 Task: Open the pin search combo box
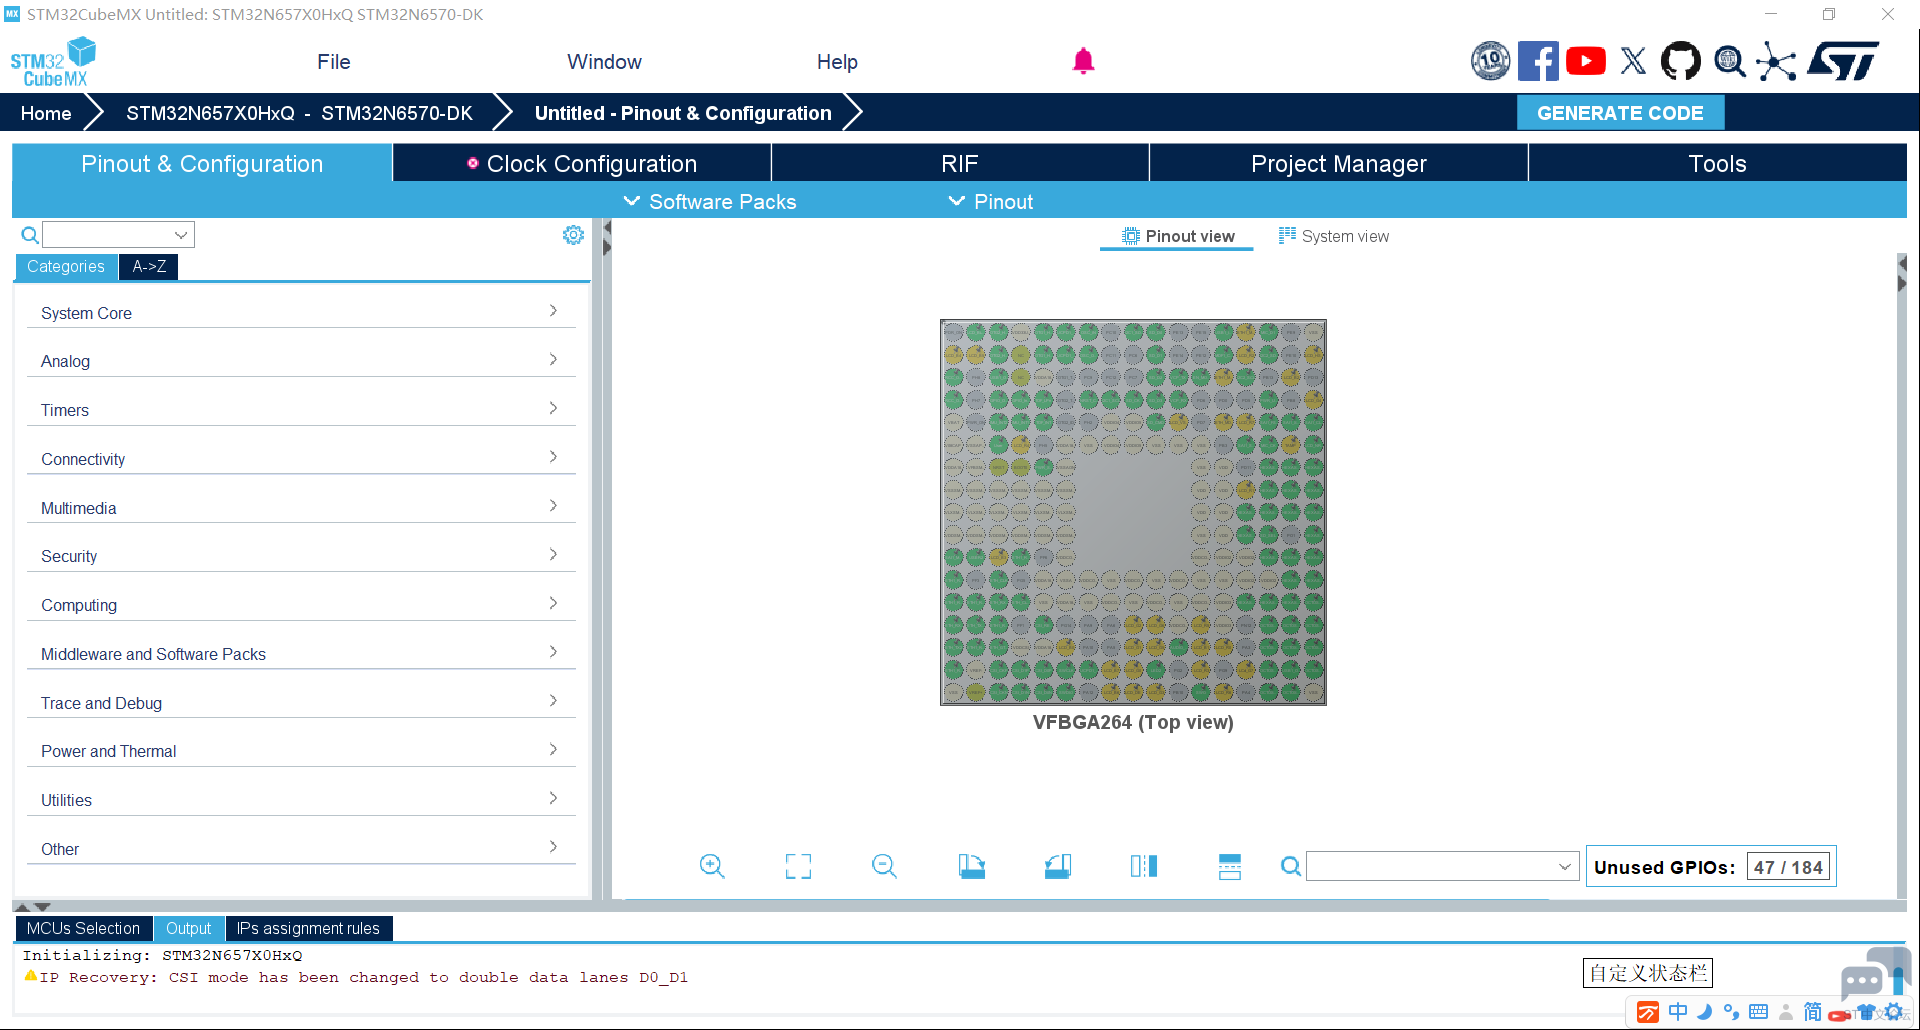click(1442, 866)
